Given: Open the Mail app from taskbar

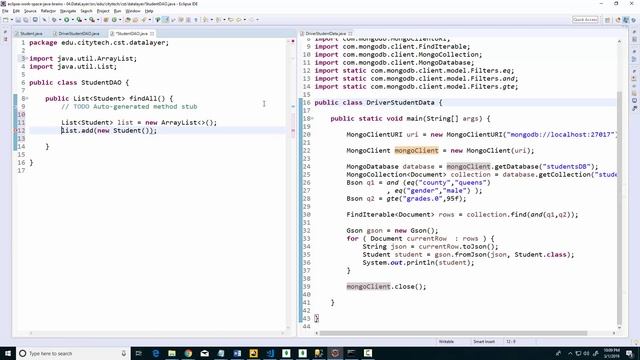Looking at the screenshot, I should [204, 353].
